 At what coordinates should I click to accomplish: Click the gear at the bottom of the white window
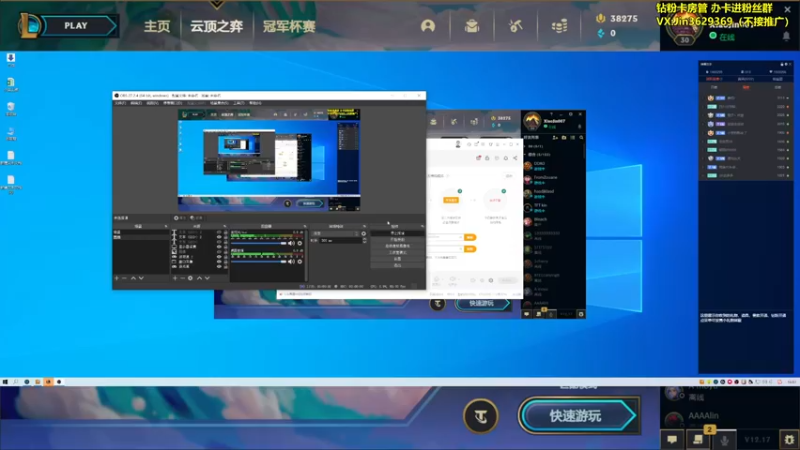(x=491, y=280)
